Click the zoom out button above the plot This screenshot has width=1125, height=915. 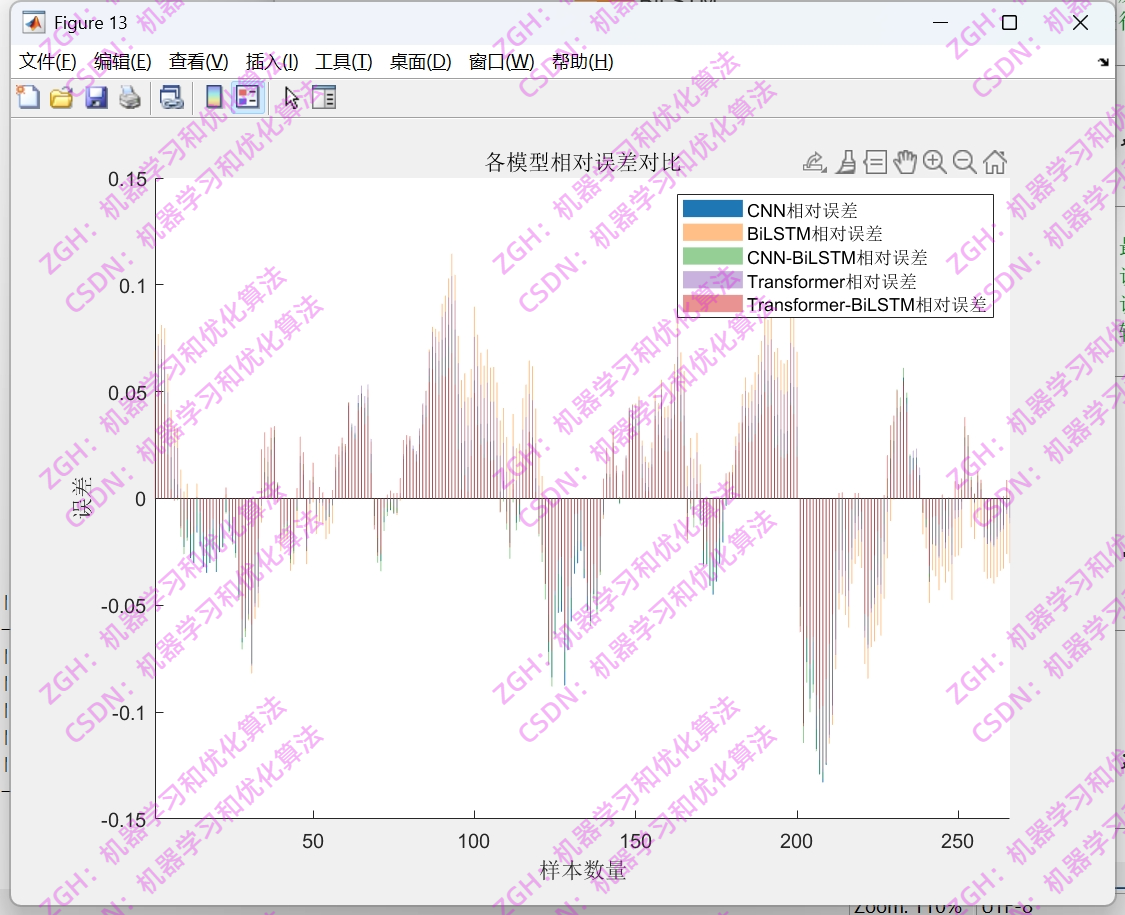pyautogui.click(x=963, y=162)
